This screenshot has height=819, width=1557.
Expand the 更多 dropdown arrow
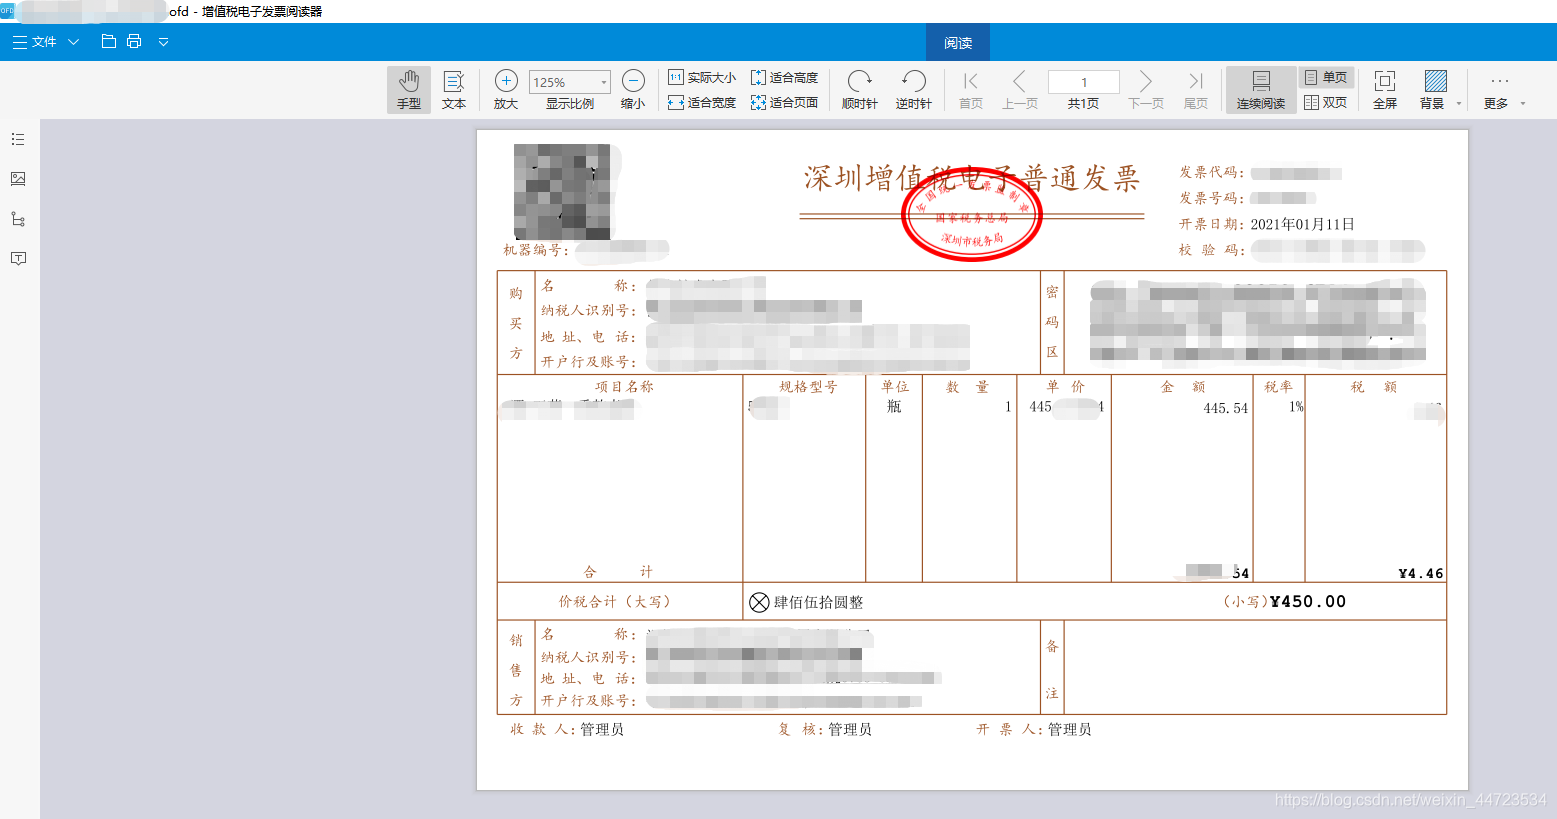pos(1523,103)
